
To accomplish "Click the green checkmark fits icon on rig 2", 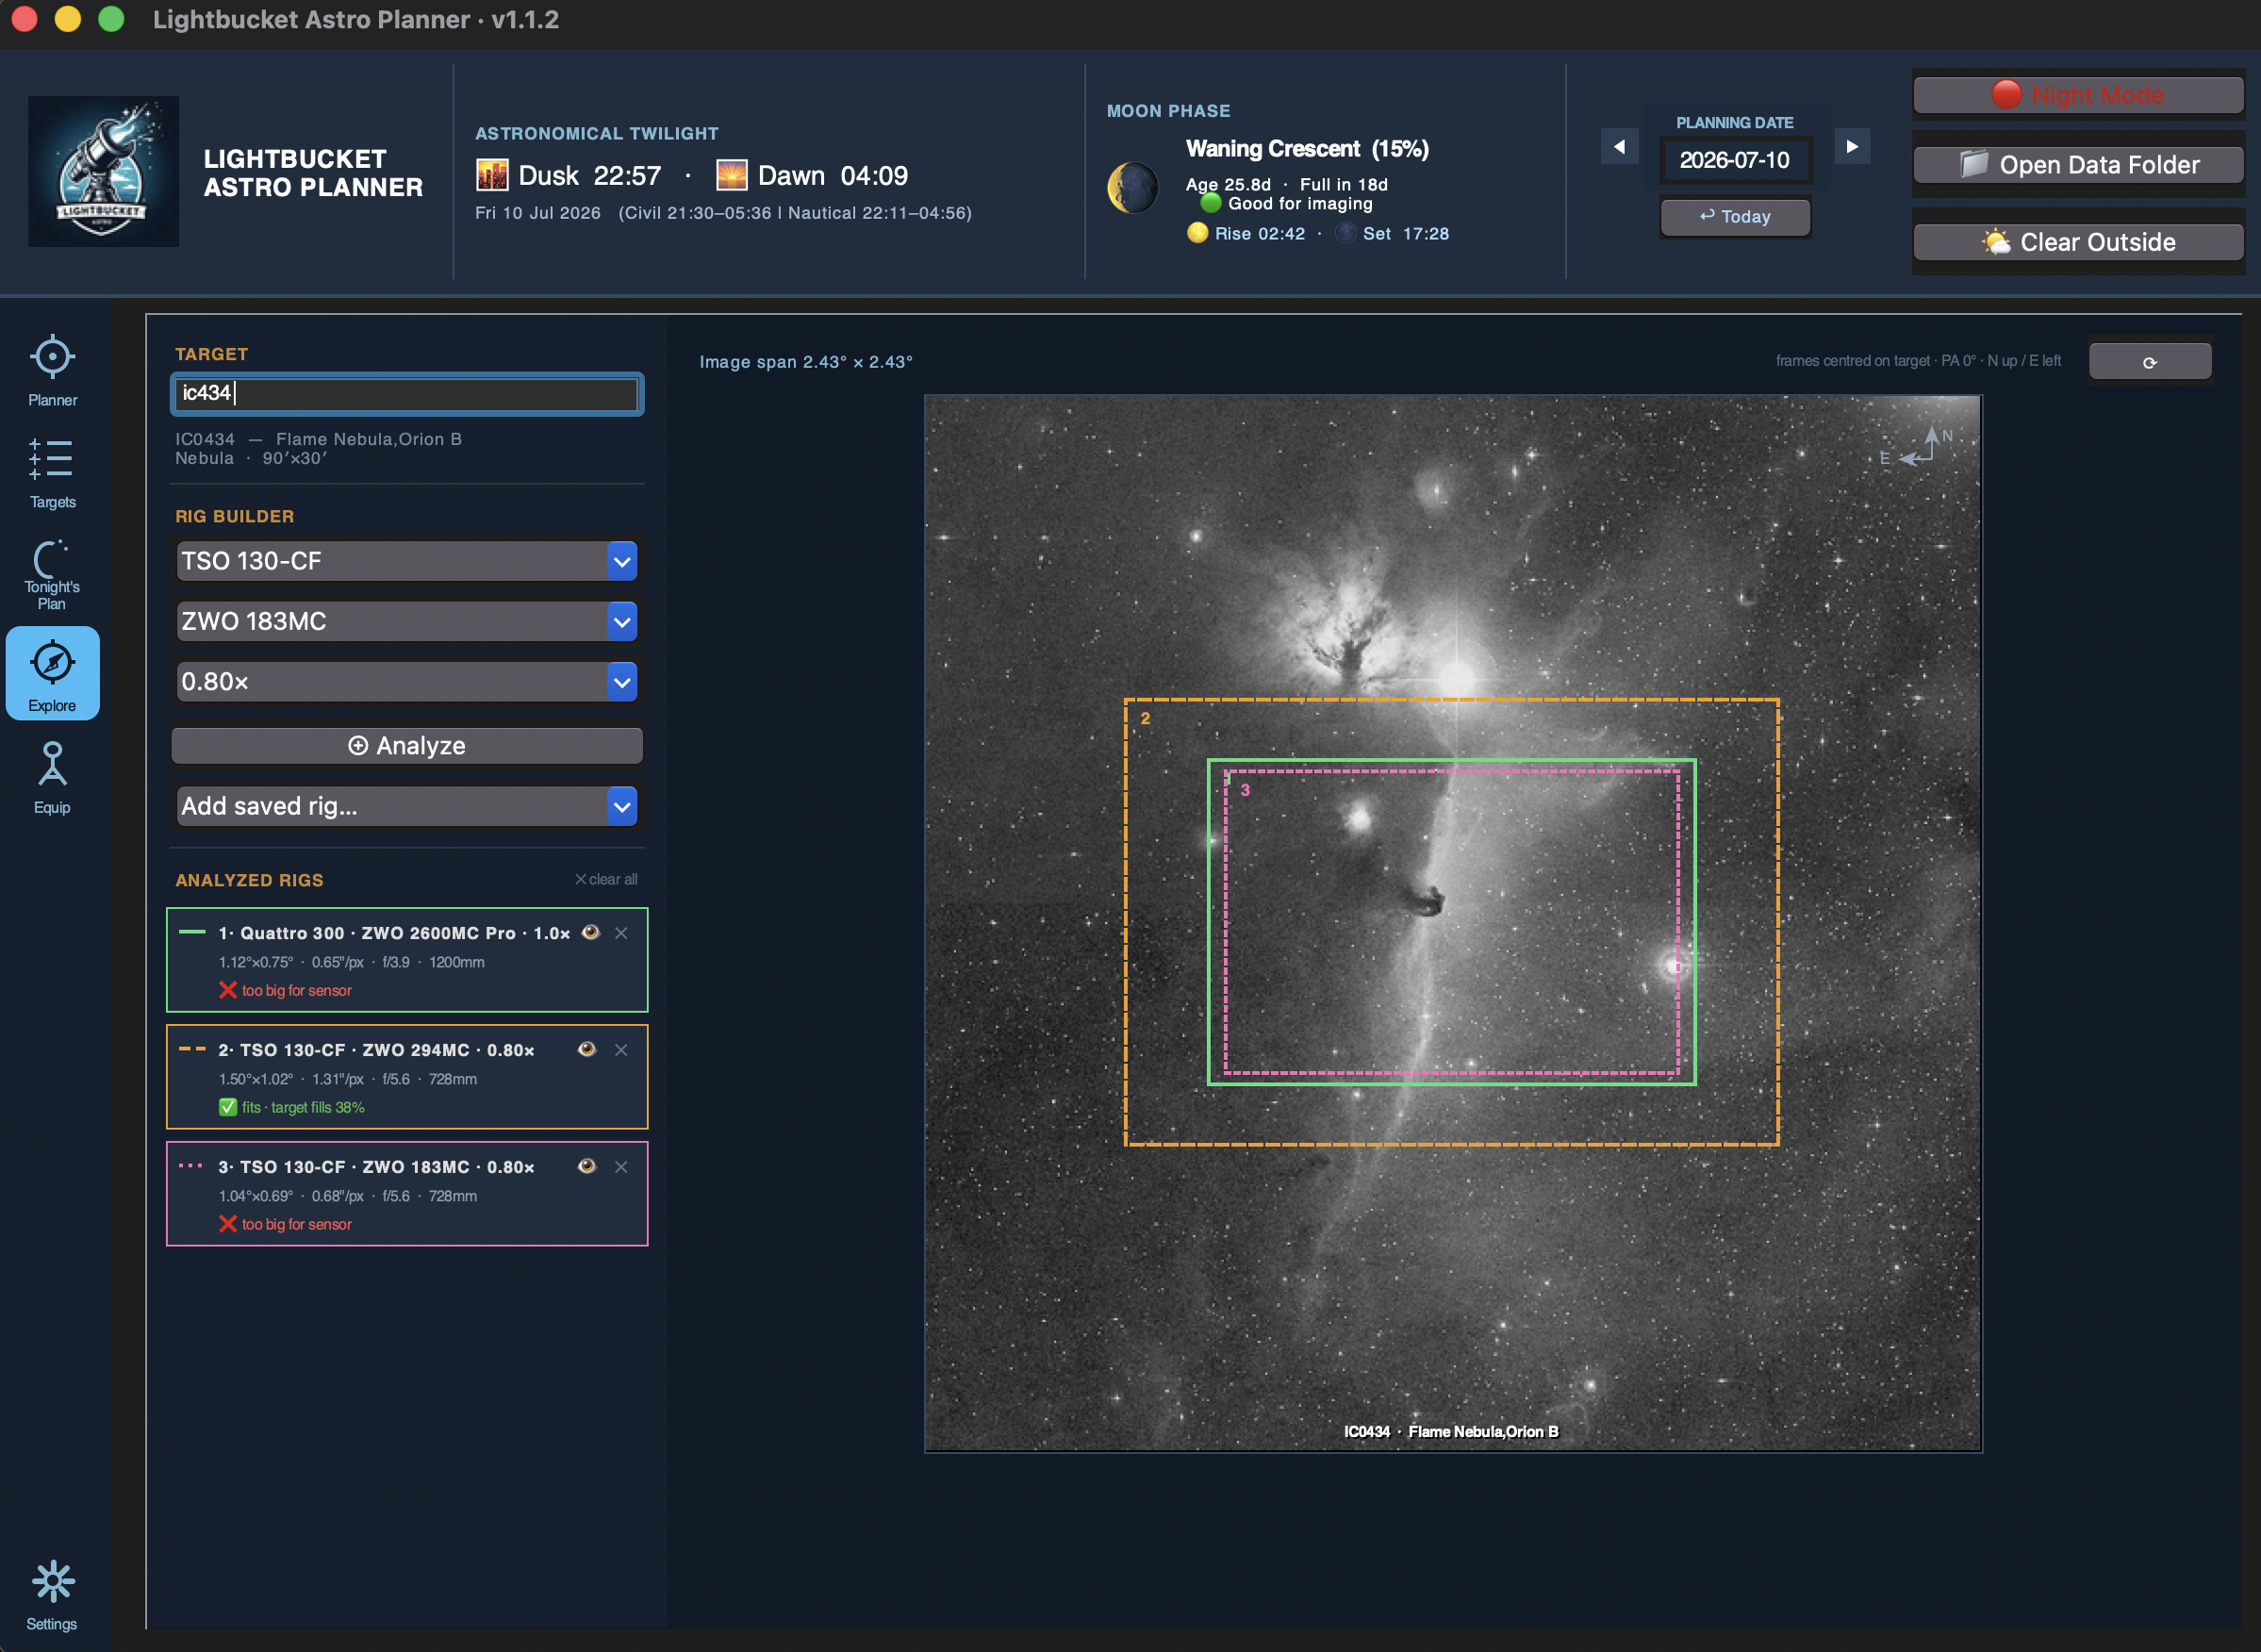I will pyautogui.click(x=228, y=1107).
